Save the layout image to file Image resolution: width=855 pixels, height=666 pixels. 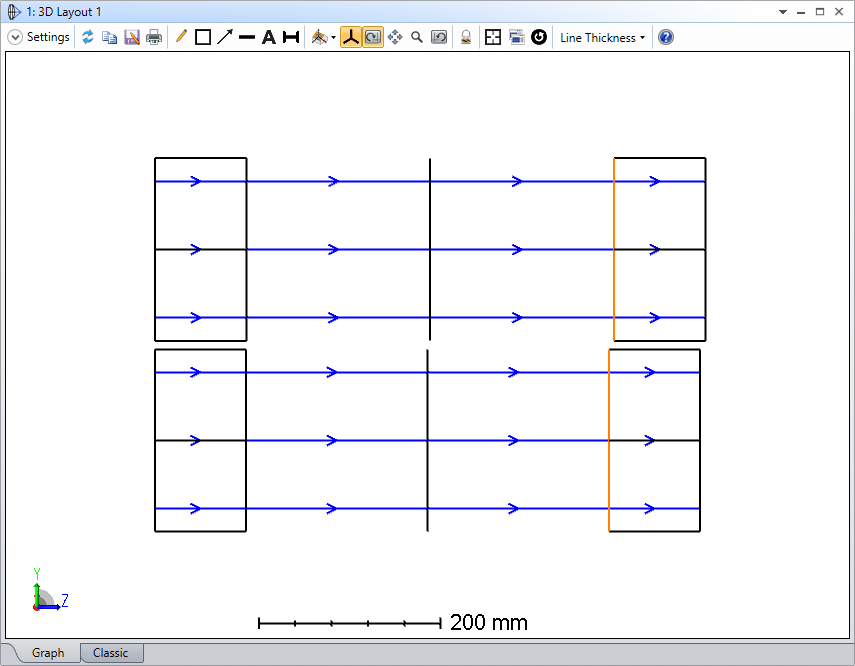coord(132,37)
